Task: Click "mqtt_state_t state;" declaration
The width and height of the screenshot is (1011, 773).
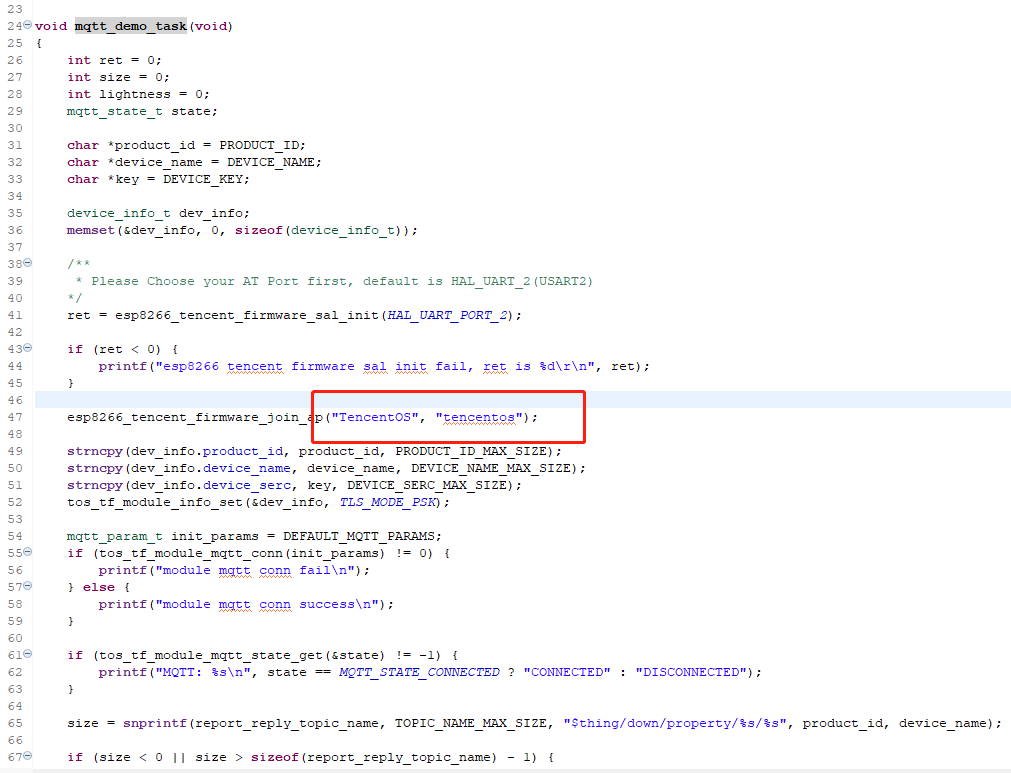Action: pyautogui.click(x=142, y=112)
